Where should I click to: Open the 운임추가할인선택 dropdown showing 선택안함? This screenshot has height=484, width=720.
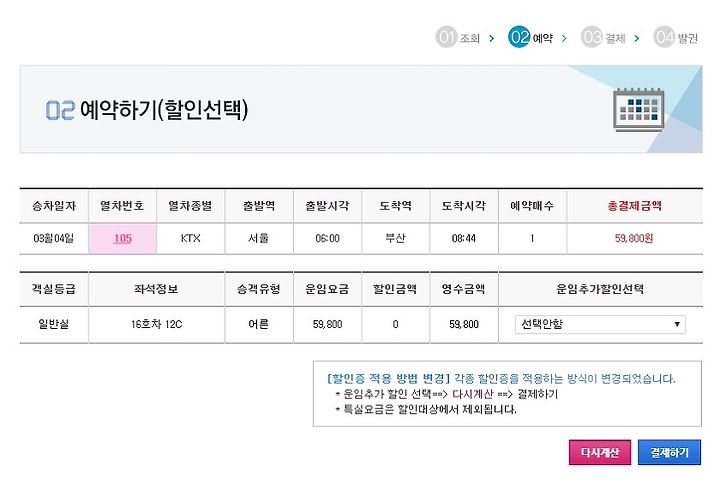tap(600, 324)
